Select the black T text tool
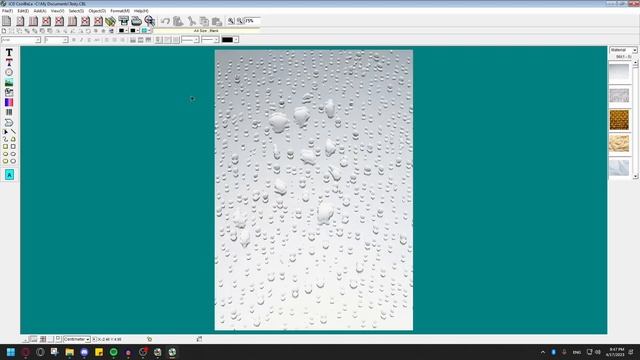 9,52
